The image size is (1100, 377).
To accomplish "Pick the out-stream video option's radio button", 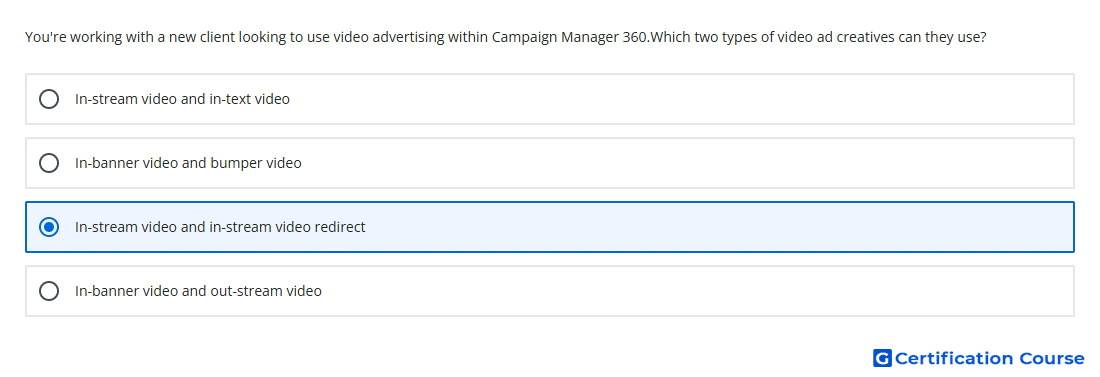I will [49, 291].
